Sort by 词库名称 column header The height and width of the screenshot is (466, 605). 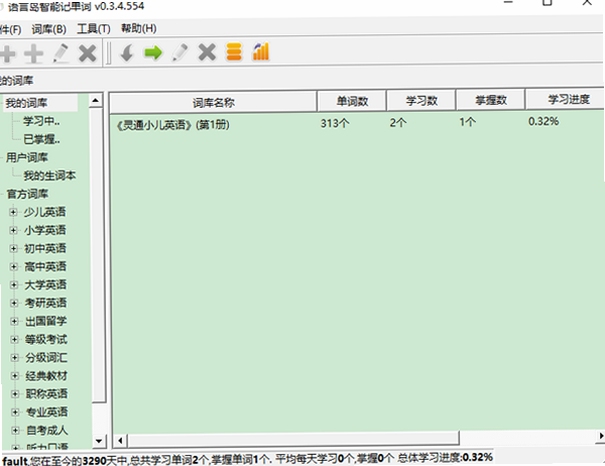(213, 103)
